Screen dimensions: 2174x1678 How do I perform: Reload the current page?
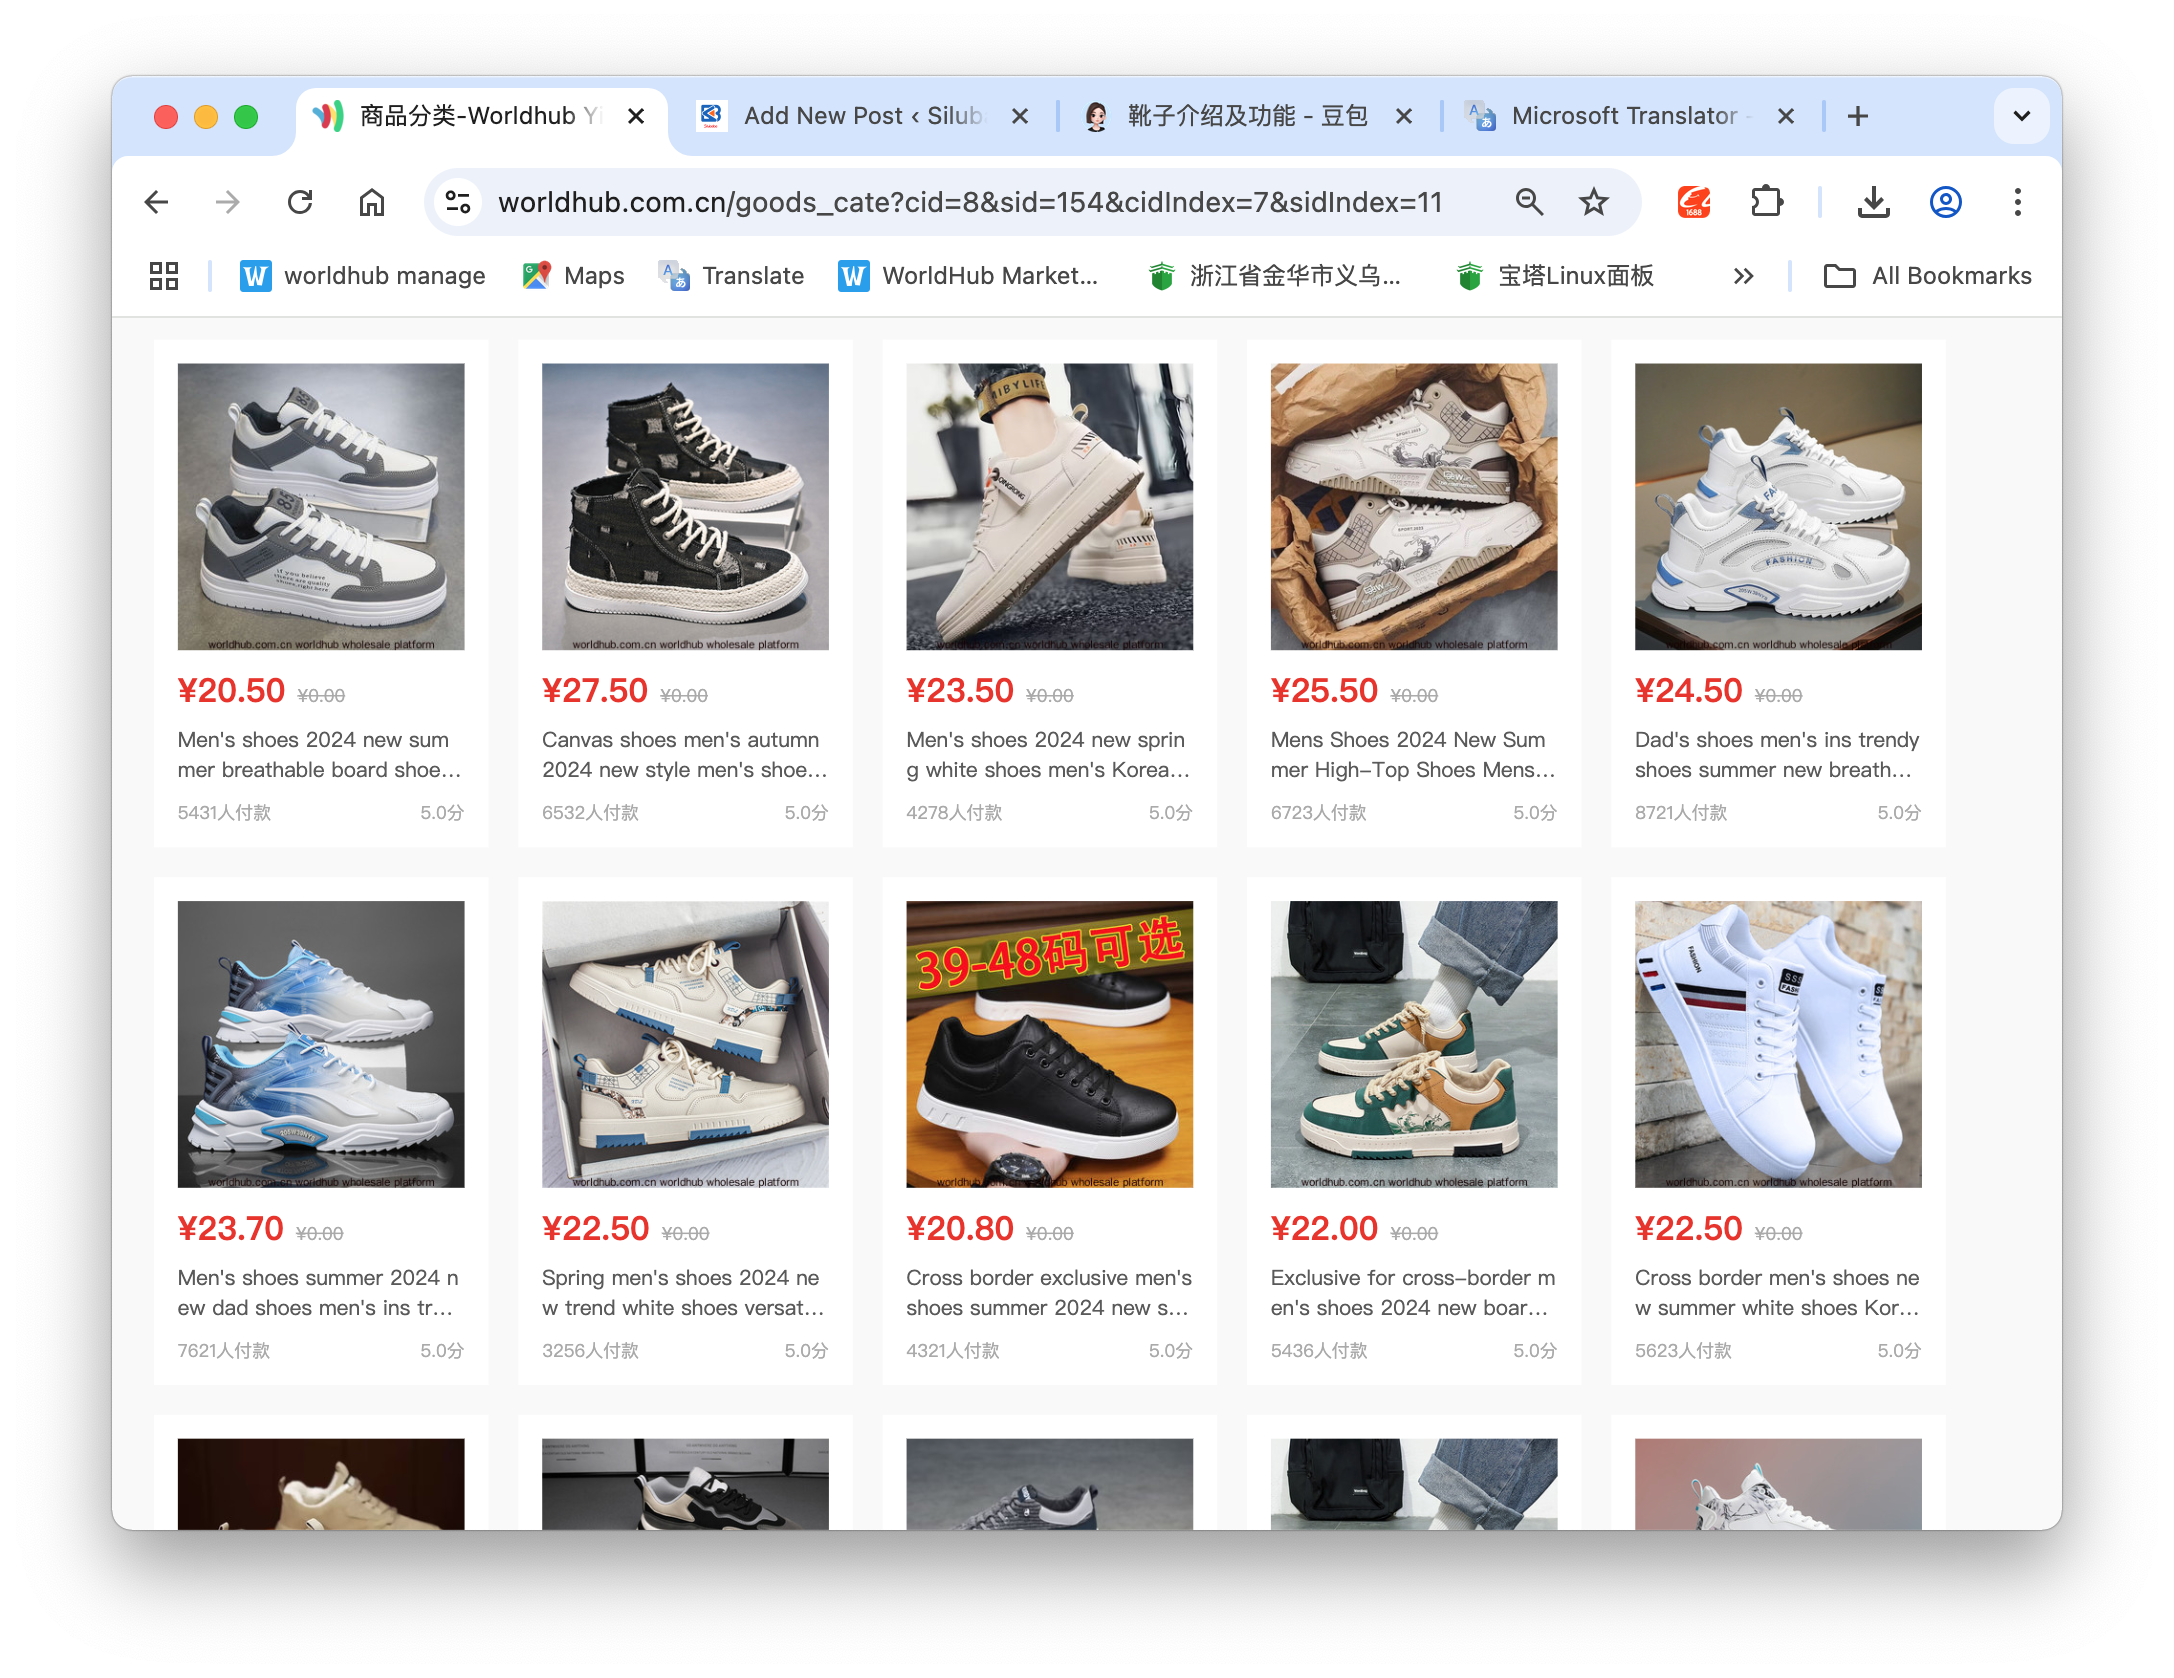pos(300,203)
